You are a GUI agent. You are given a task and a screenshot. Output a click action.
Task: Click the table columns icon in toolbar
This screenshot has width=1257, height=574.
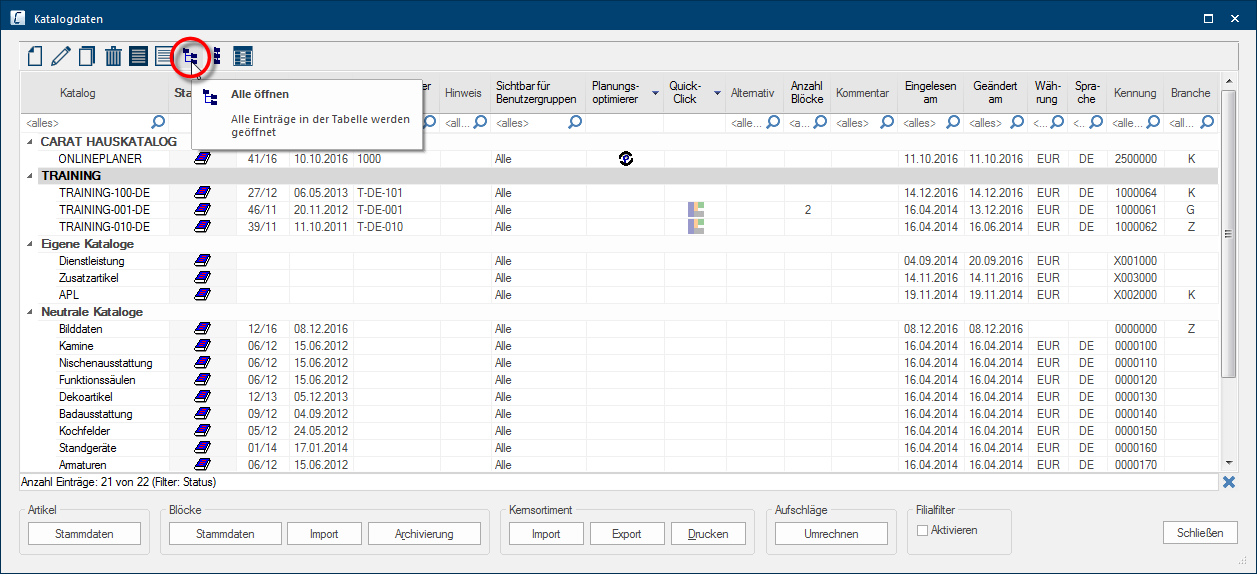242,57
